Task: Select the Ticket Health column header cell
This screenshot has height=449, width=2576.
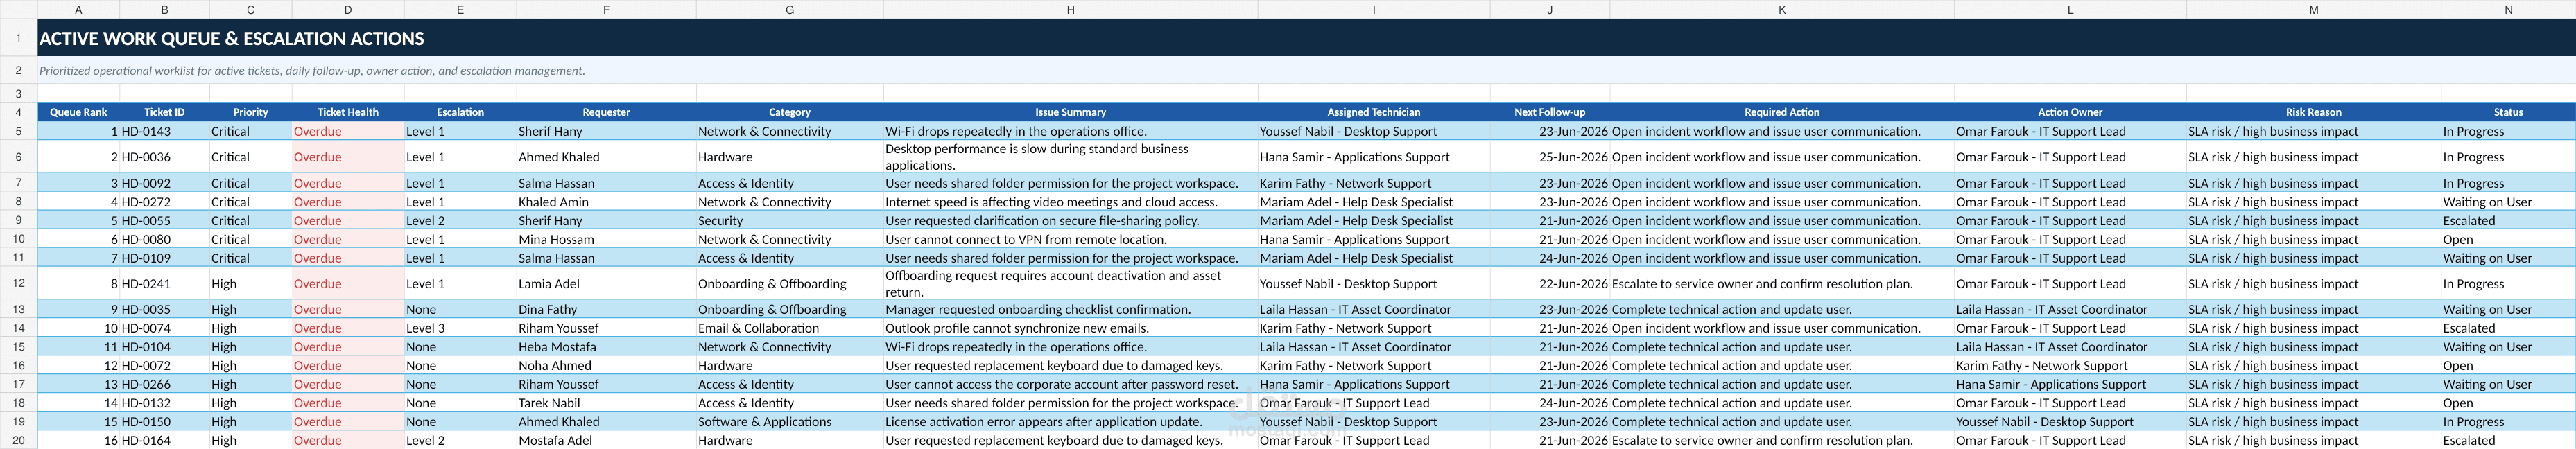Action: coord(347,112)
